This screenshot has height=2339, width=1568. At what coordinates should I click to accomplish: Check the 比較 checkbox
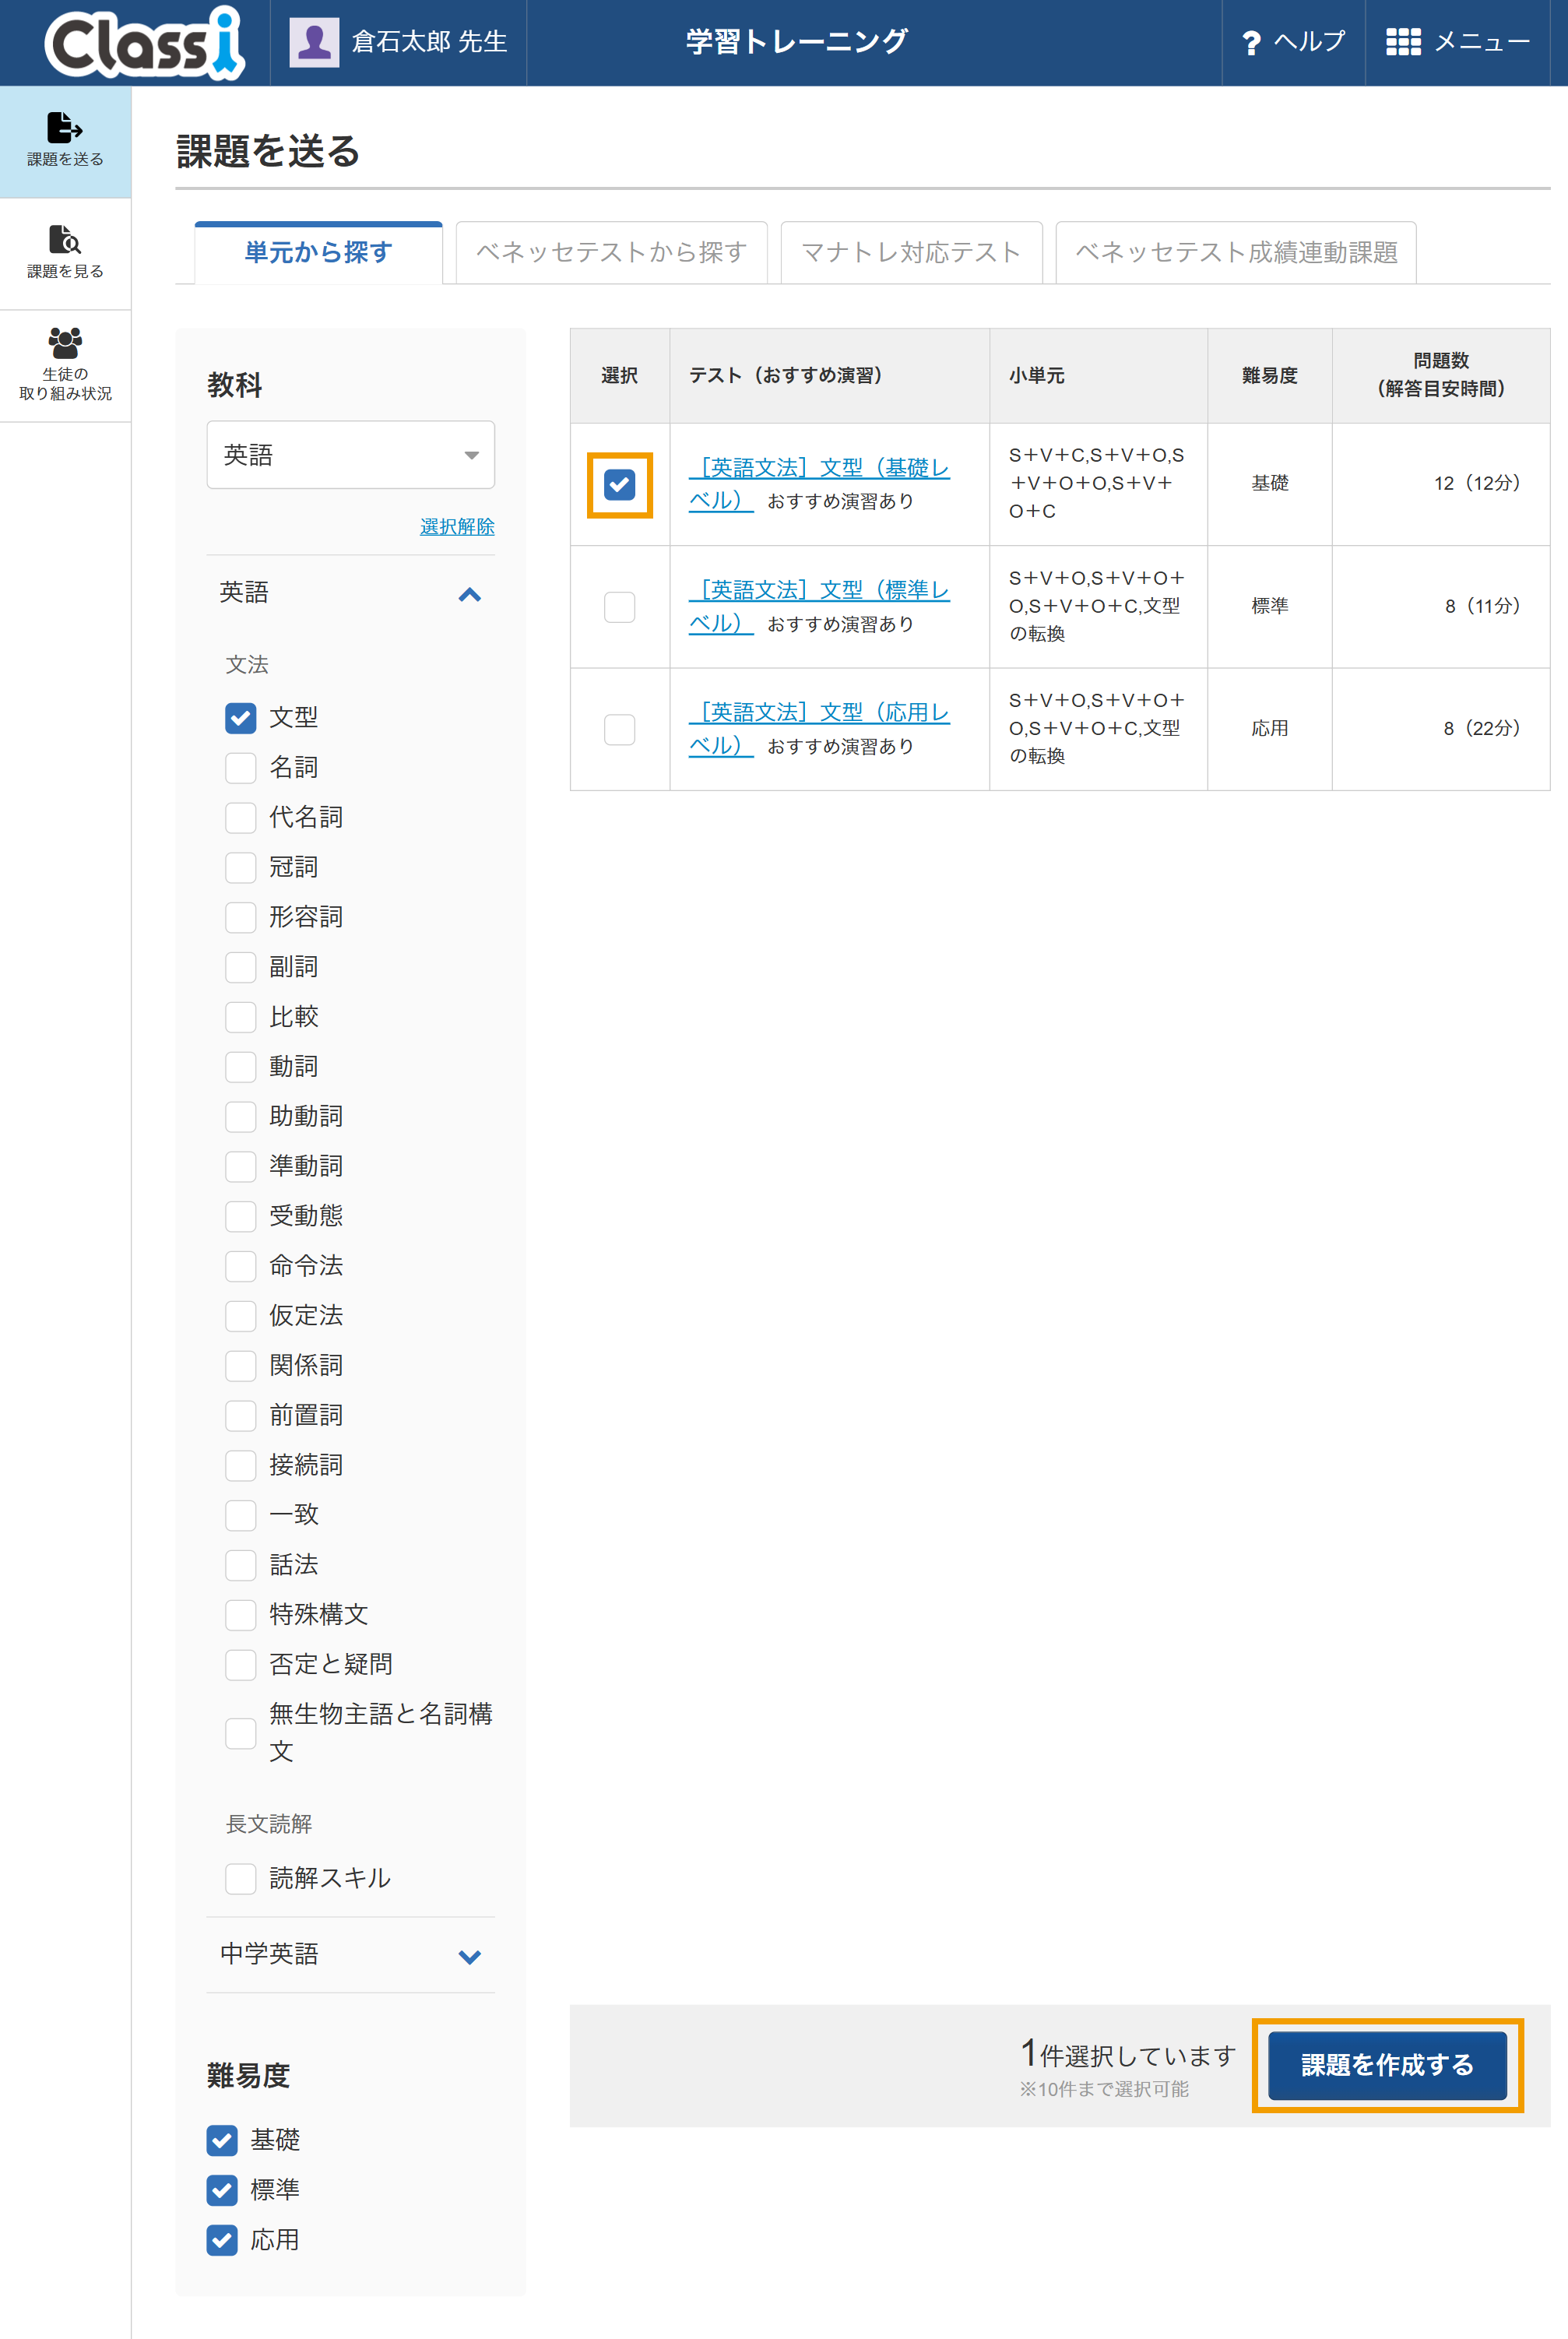tap(240, 1017)
